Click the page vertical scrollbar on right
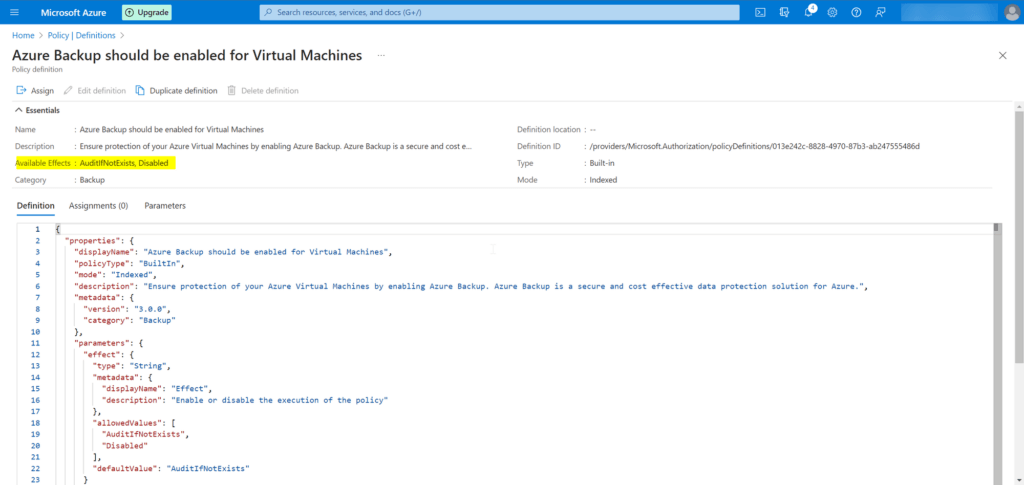Image resolution: width=1024 pixels, height=485 pixels. 1020,235
